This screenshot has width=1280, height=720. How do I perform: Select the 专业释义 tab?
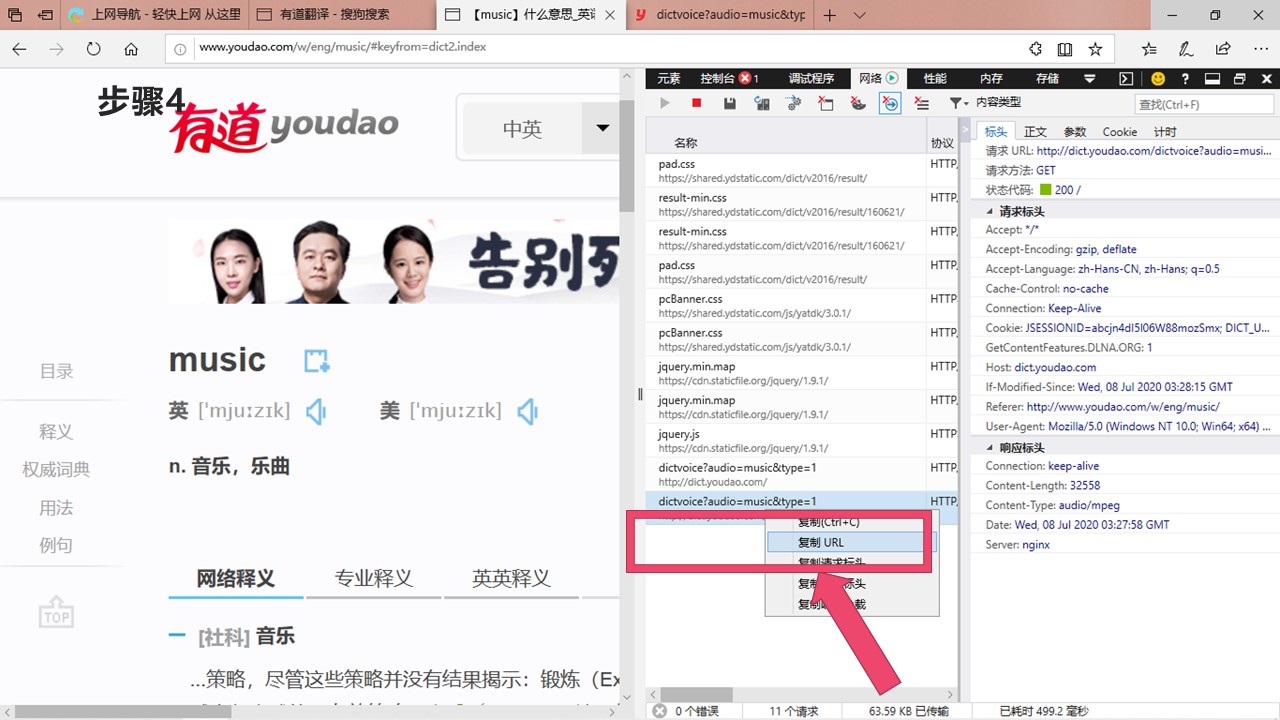[374, 578]
